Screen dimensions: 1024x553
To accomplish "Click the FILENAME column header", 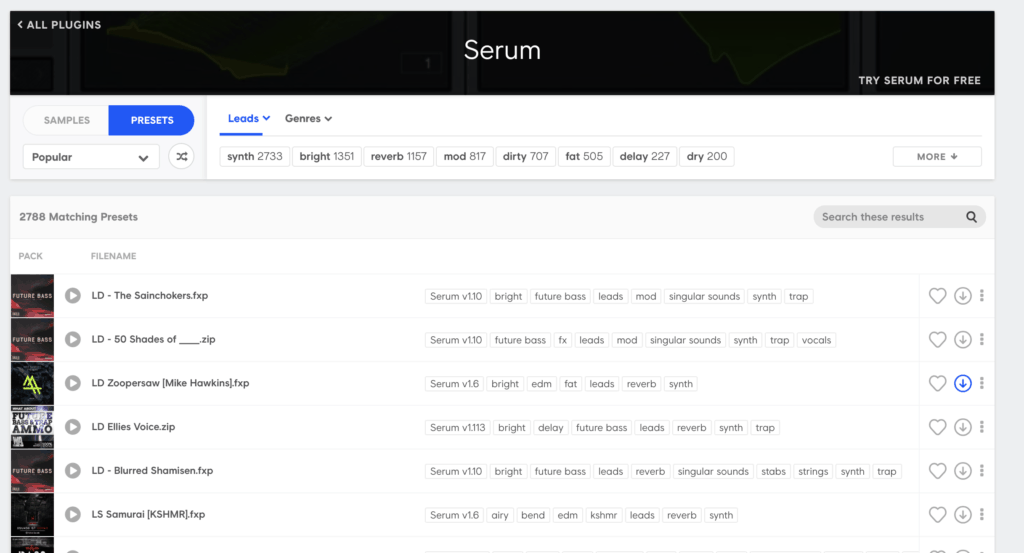I will (x=113, y=256).
